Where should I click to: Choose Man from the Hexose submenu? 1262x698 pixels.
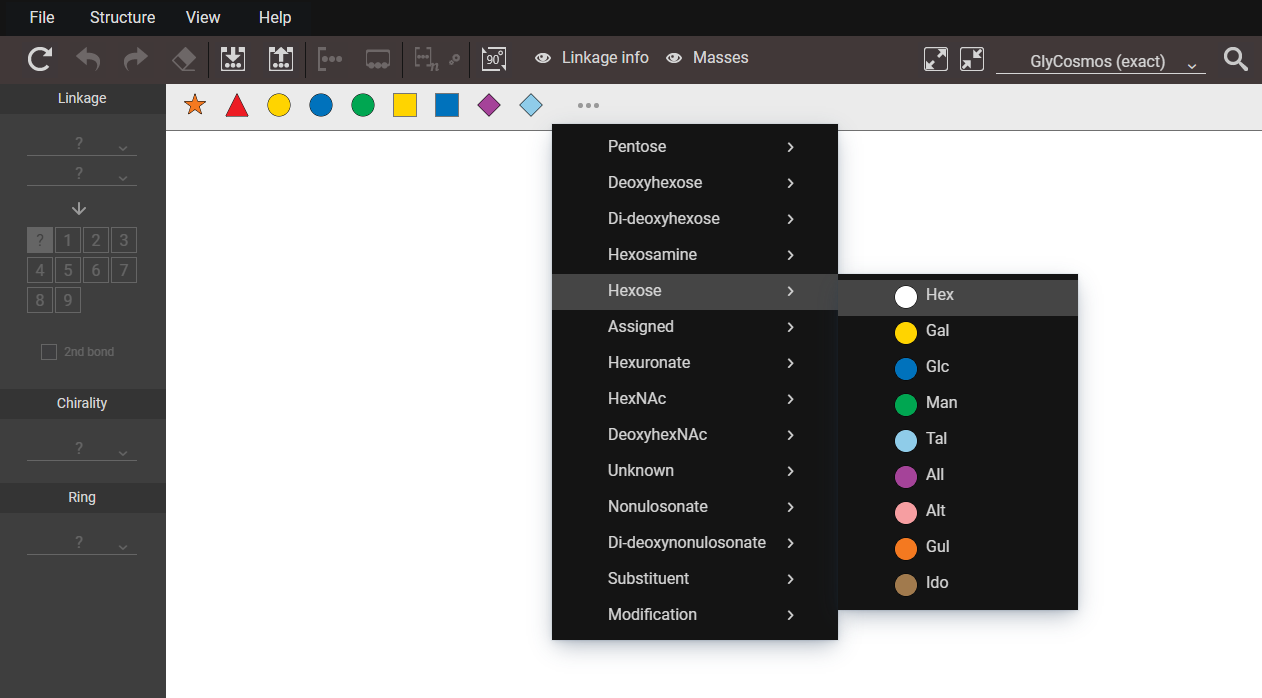941,403
